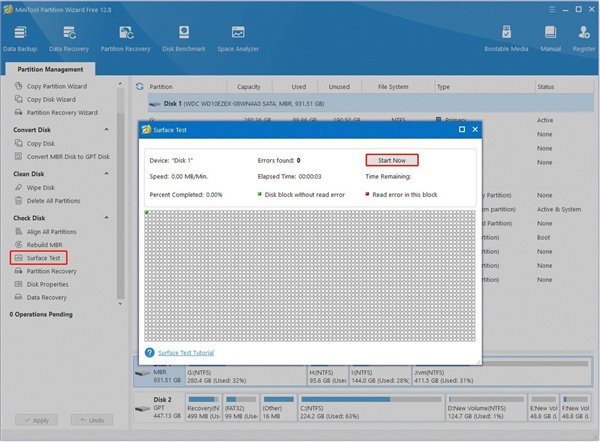Open the Surface Test Tutorial link
The width and height of the screenshot is (600, 442).
pyautogui.click(x=186, y=353)
